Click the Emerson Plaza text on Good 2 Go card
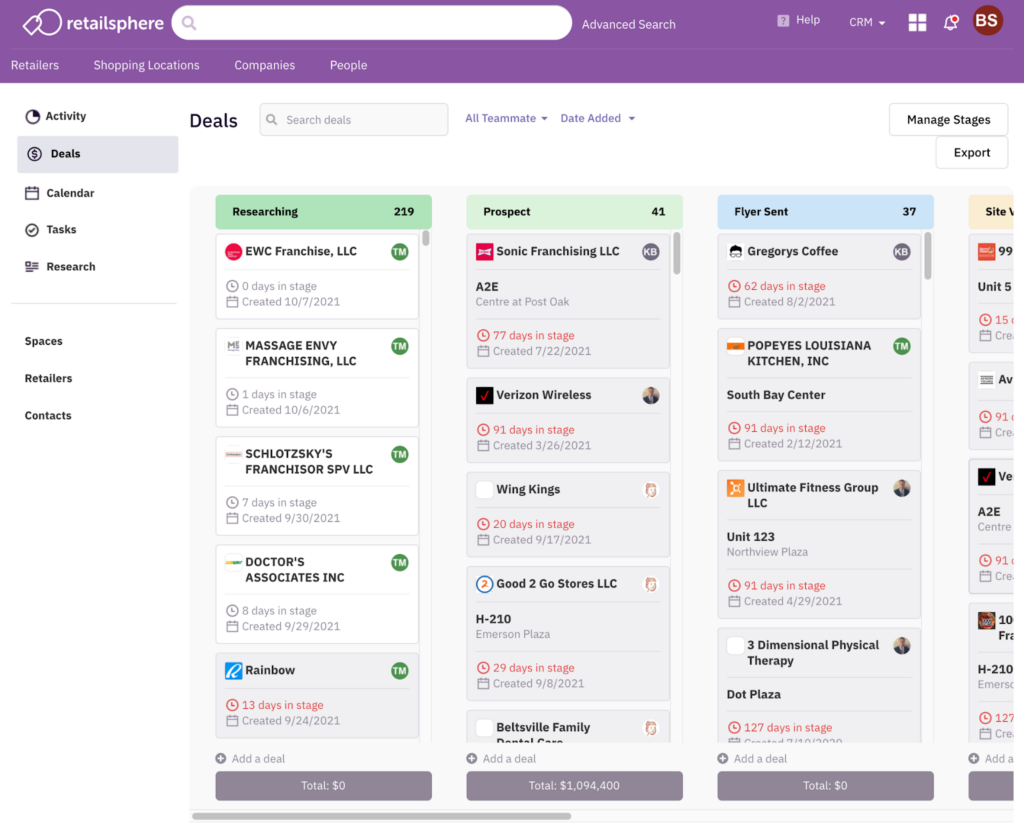Image resolution: width=1024 pixels, height=826 pixels. point(513,635)
